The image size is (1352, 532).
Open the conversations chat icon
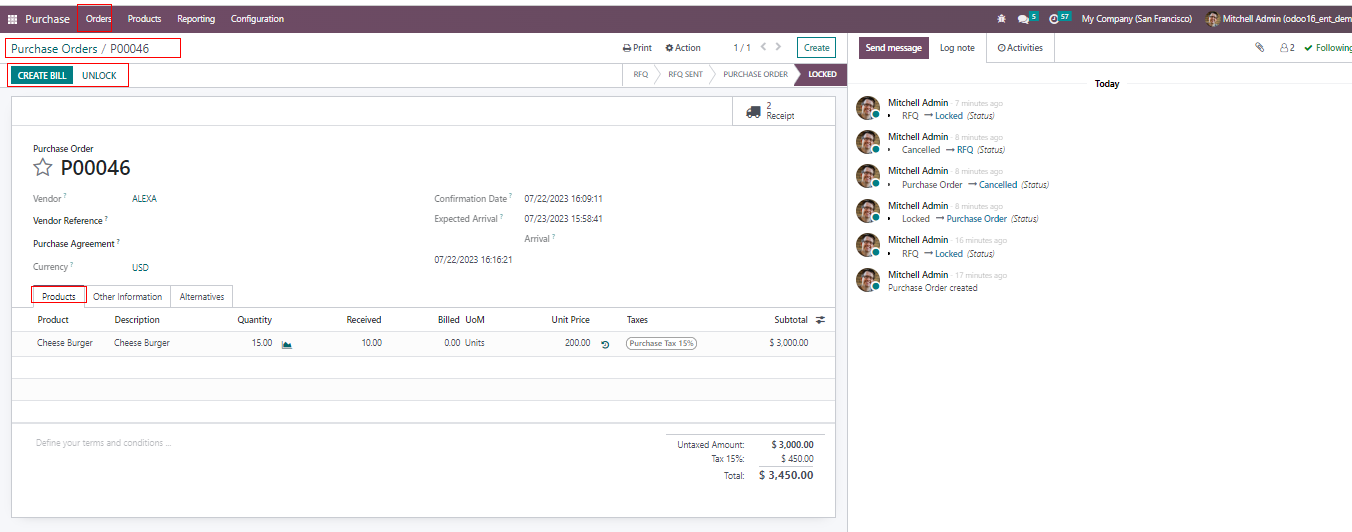pos(1024,19)
